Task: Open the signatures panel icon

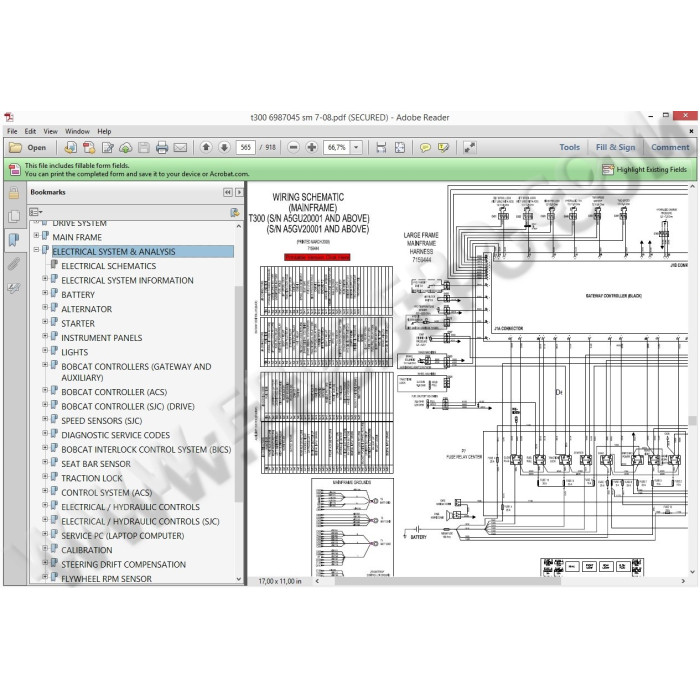Action: [14, 288]
